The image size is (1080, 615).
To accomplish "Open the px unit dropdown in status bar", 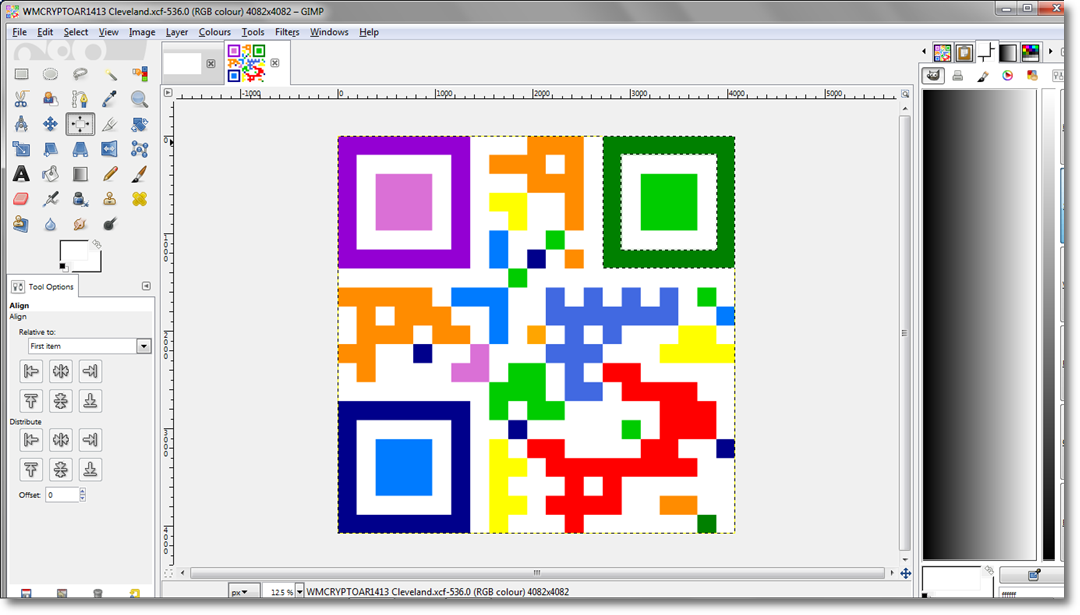I will tap(244, 592).
